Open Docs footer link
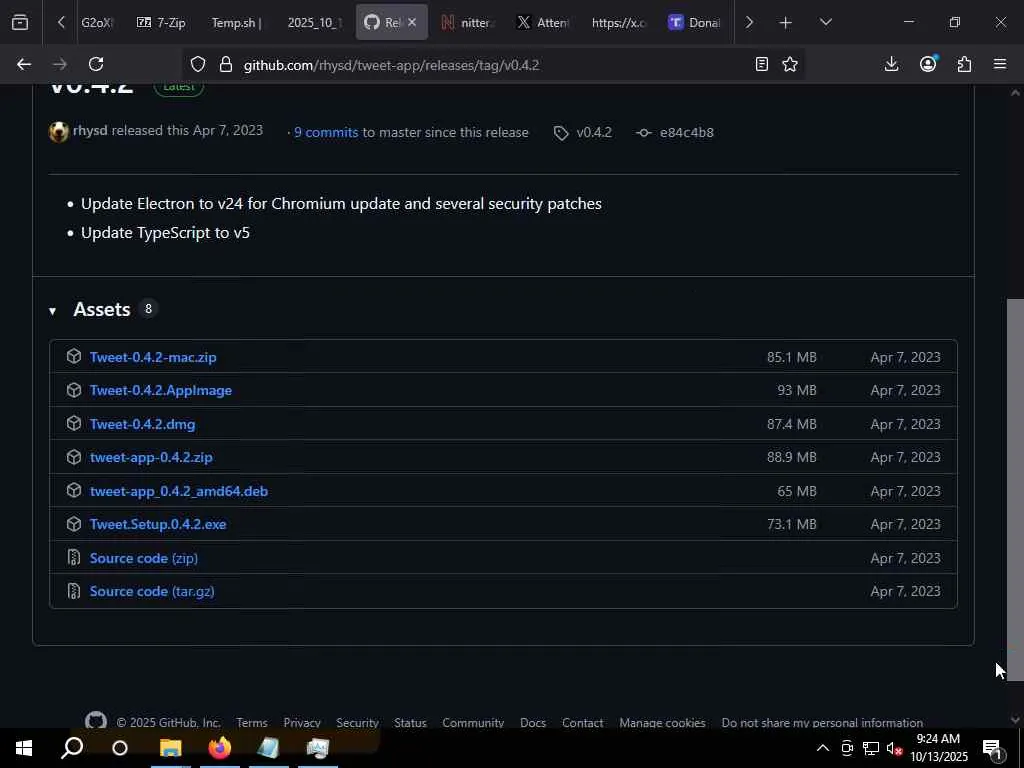 533,722
